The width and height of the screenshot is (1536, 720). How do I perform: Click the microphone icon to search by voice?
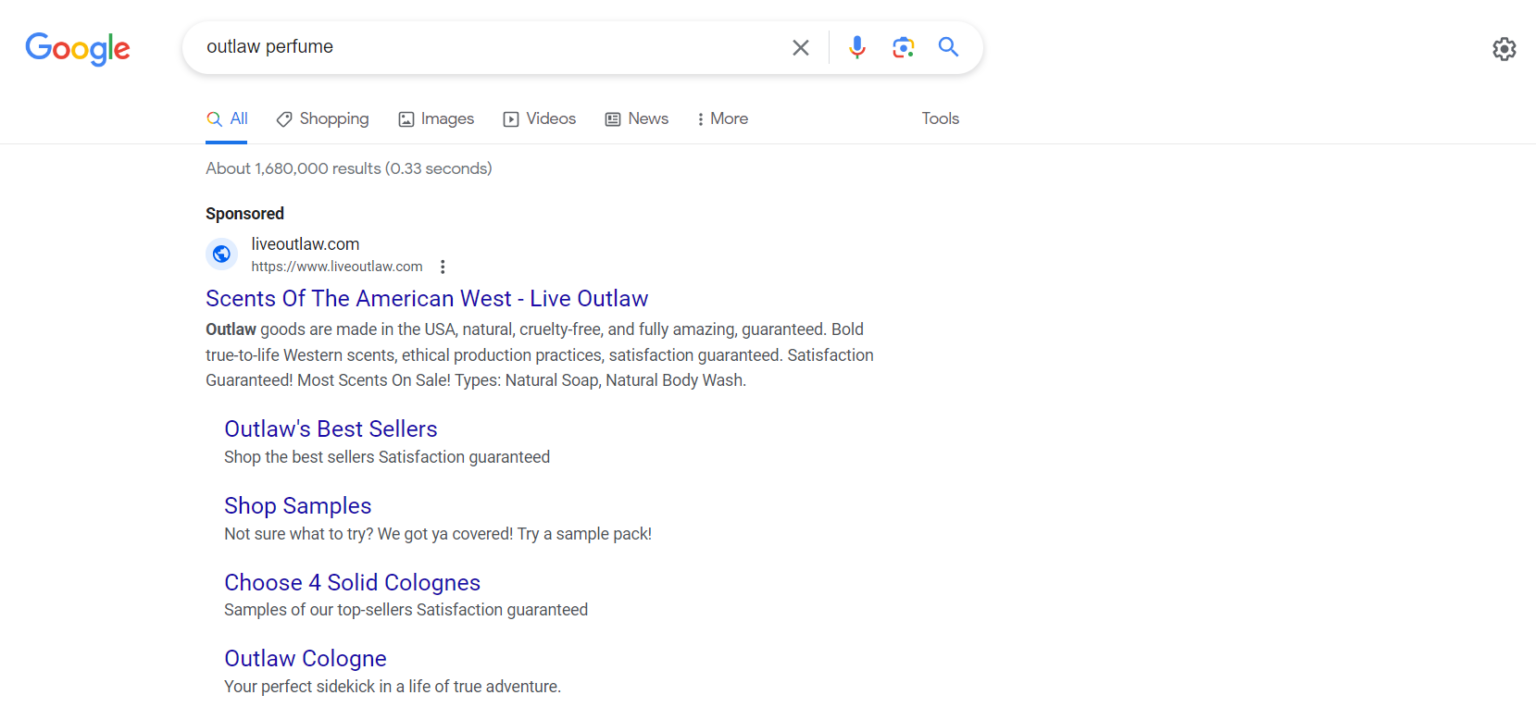click(857, 47)
